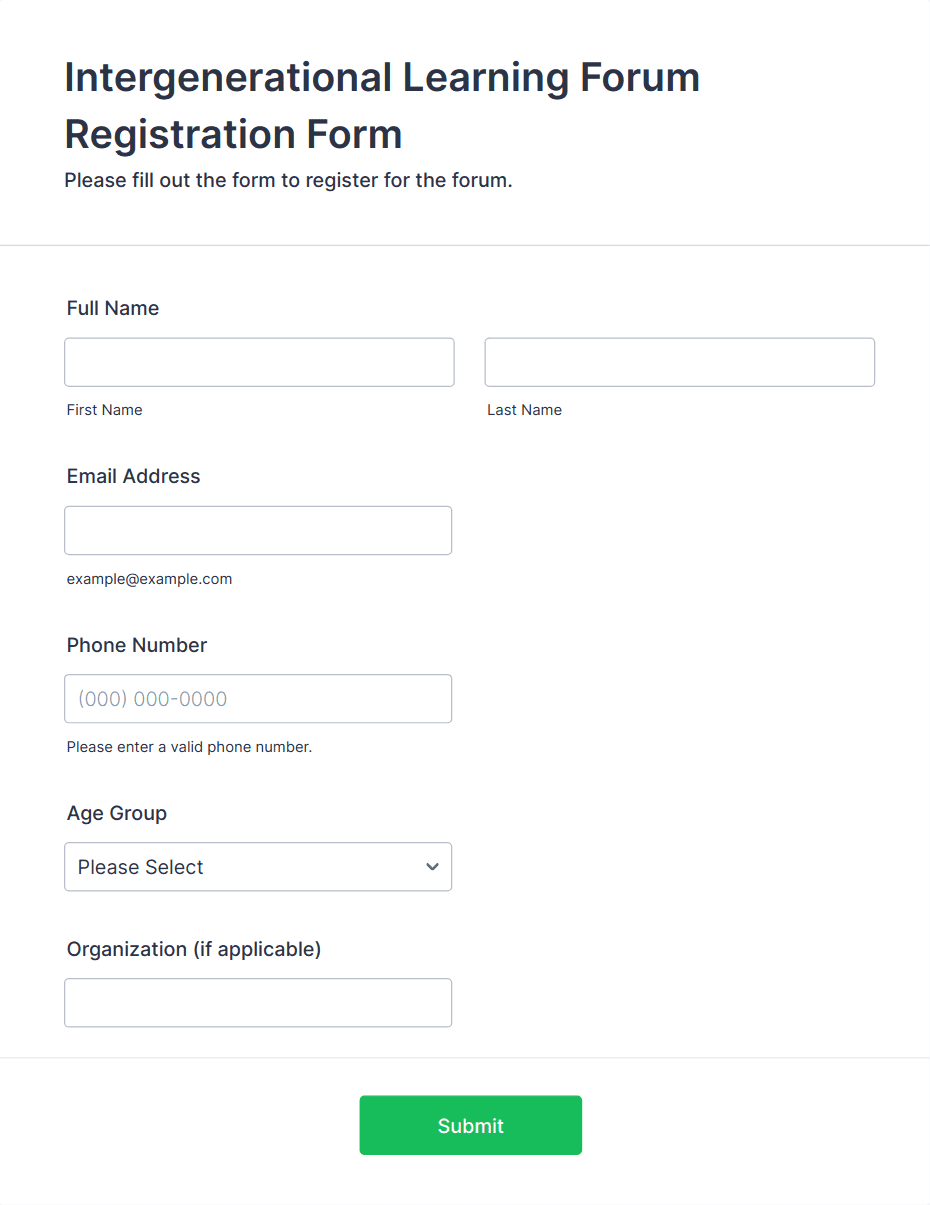Click the First Name input field

coord(259,362)
